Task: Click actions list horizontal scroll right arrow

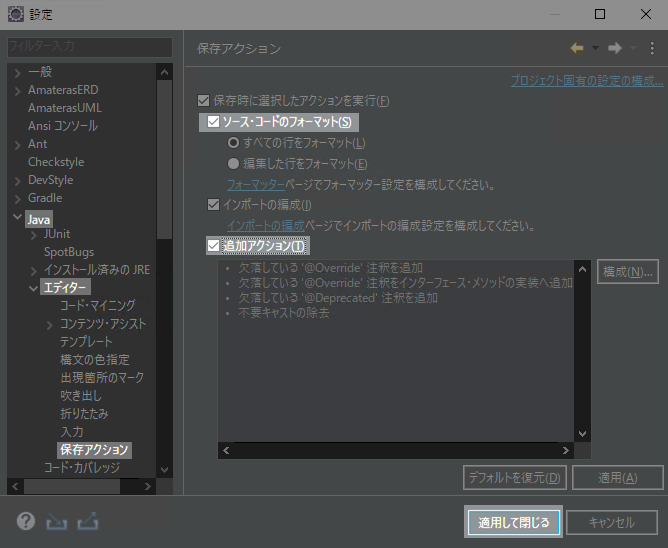Action: [566, 450]
